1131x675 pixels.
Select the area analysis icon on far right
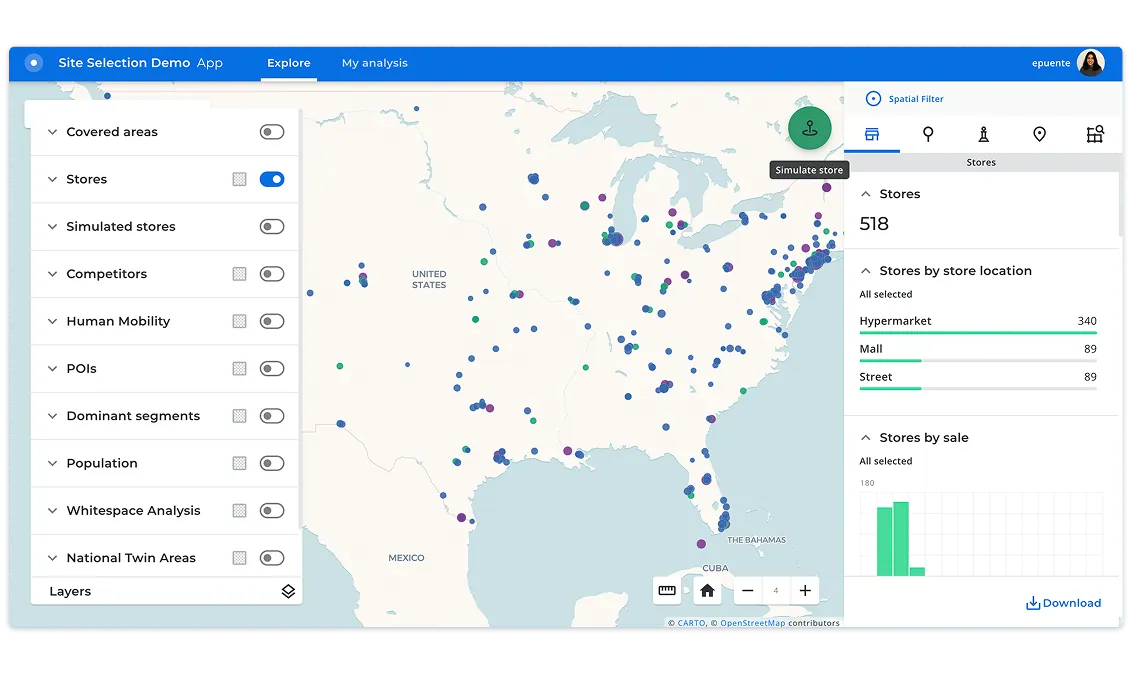[x=1096, y=134]
